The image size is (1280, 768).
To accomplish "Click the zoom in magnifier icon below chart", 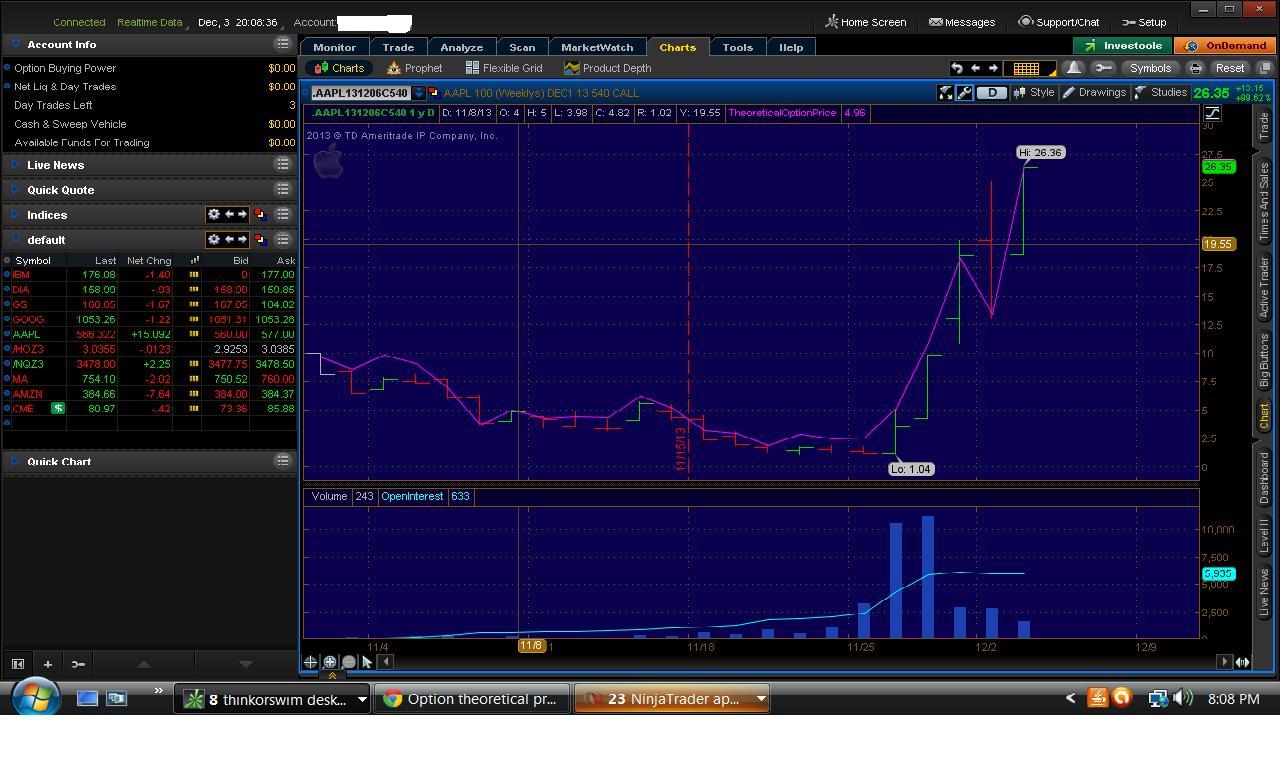I will [x=329, y=661].
